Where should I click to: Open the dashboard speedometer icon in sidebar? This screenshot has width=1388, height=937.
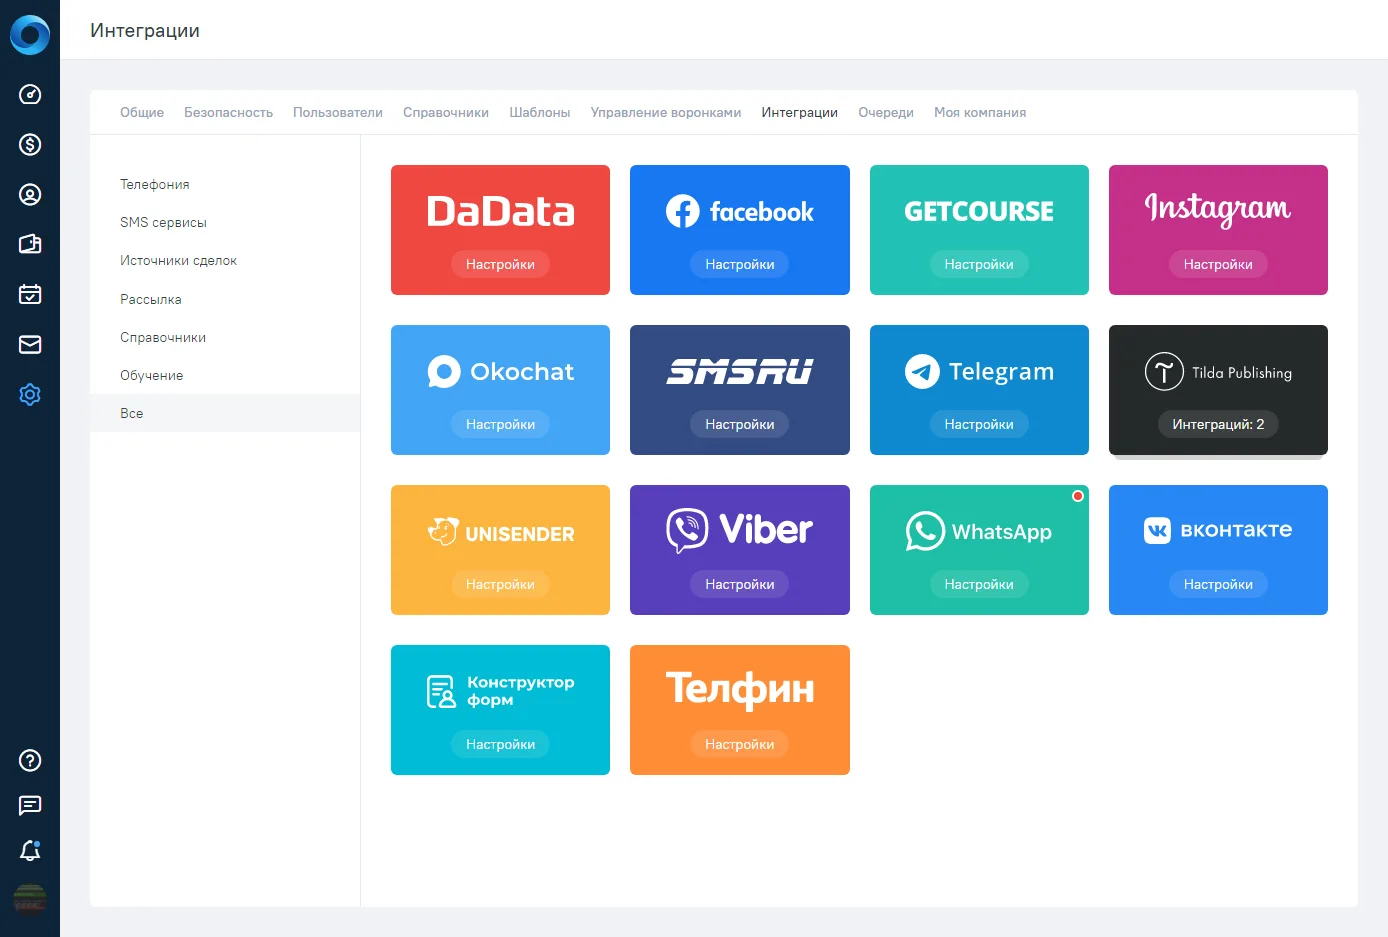click(x=30, y=95)
